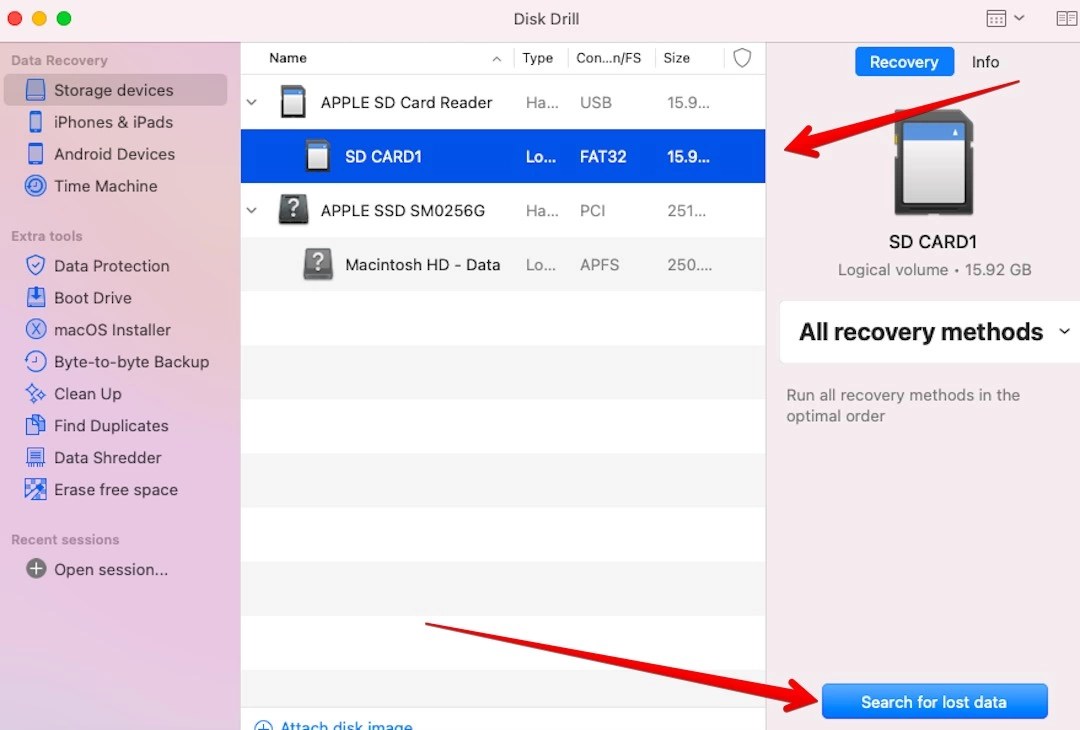Click the Type column header
Viewport: 1080px width, 730px height.
pyautogui.click(x=537, y=58)
